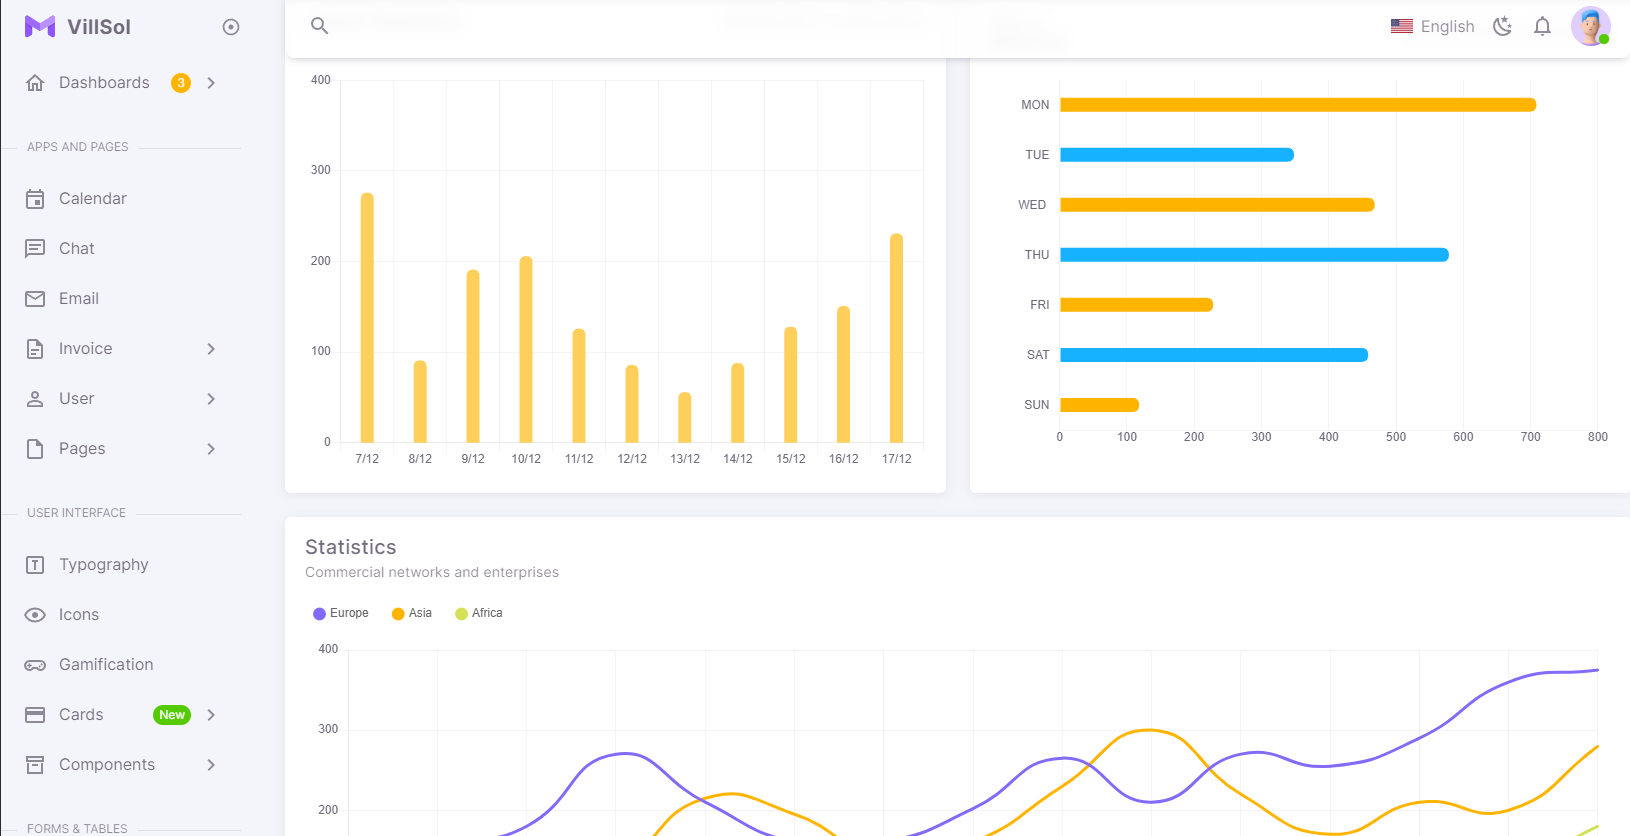
Task: Toggle dark mode with moon icon
Action: coord(1502,27)
